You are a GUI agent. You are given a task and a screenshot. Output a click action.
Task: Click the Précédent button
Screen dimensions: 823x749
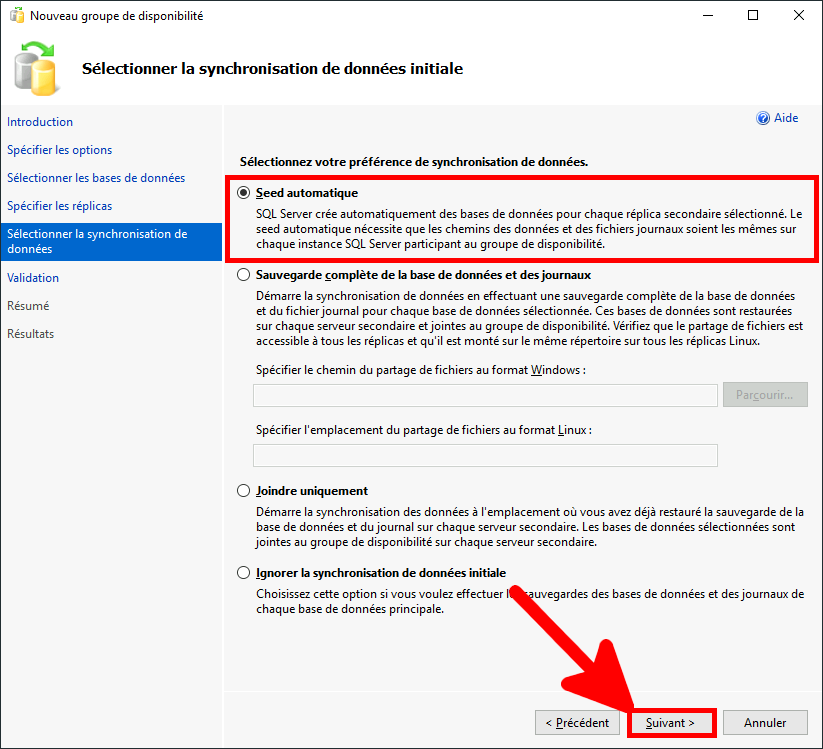click(x=577, y=722)
